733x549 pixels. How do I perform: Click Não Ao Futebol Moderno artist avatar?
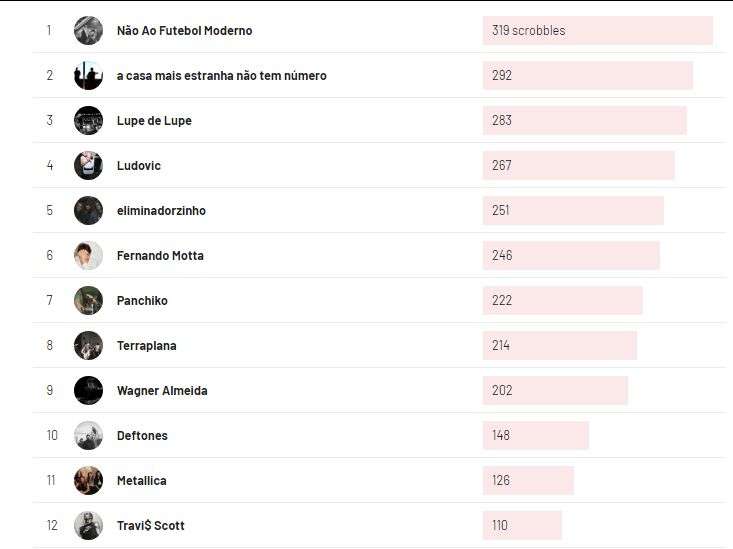point(88,30)
